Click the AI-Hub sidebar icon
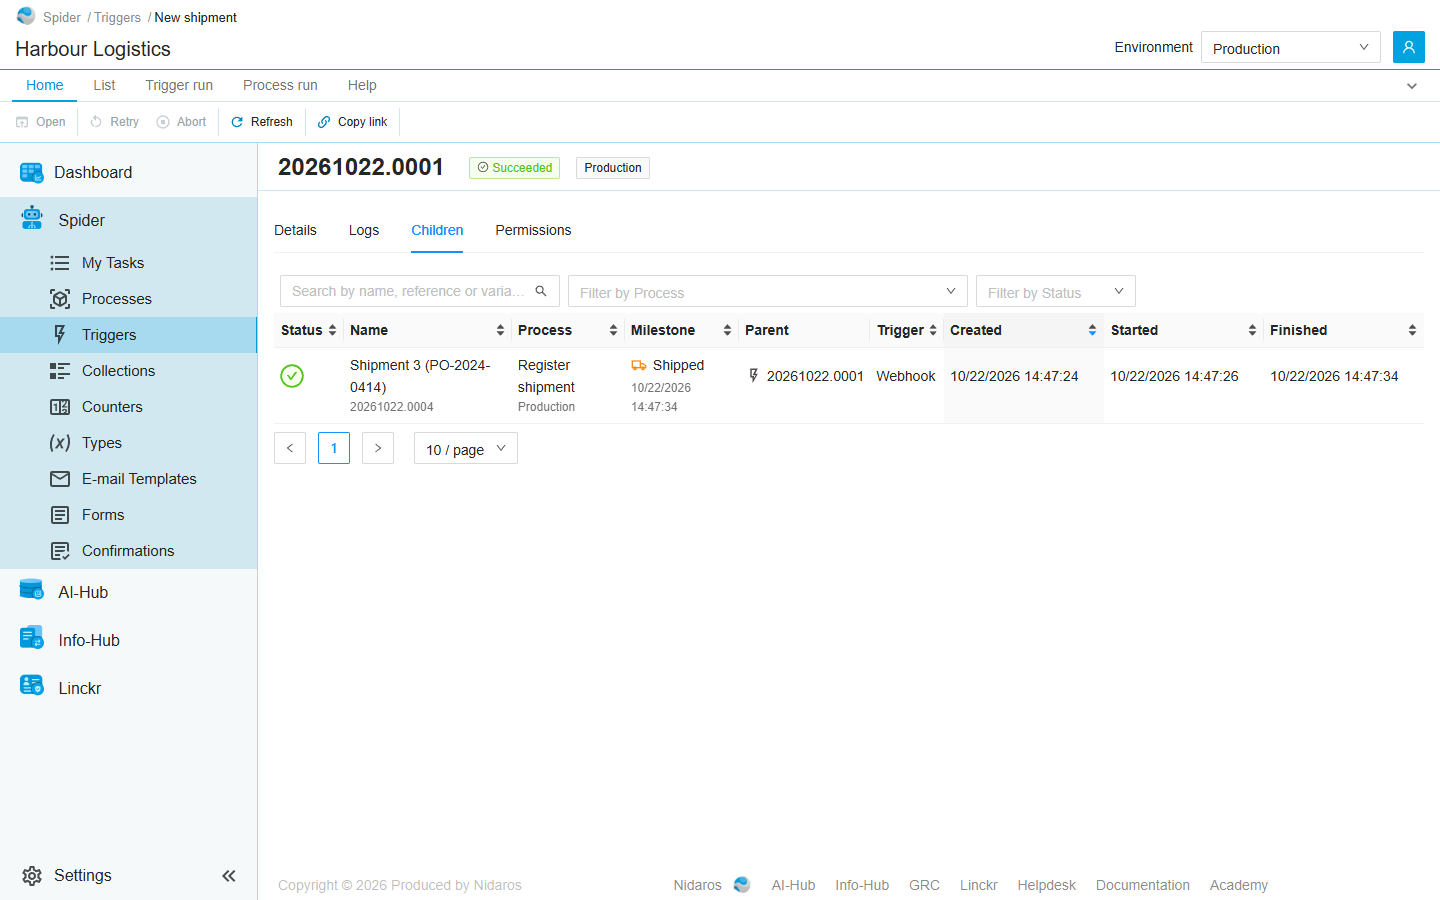1440x900 pixels. pyautogui.click(x=31, y=591)
